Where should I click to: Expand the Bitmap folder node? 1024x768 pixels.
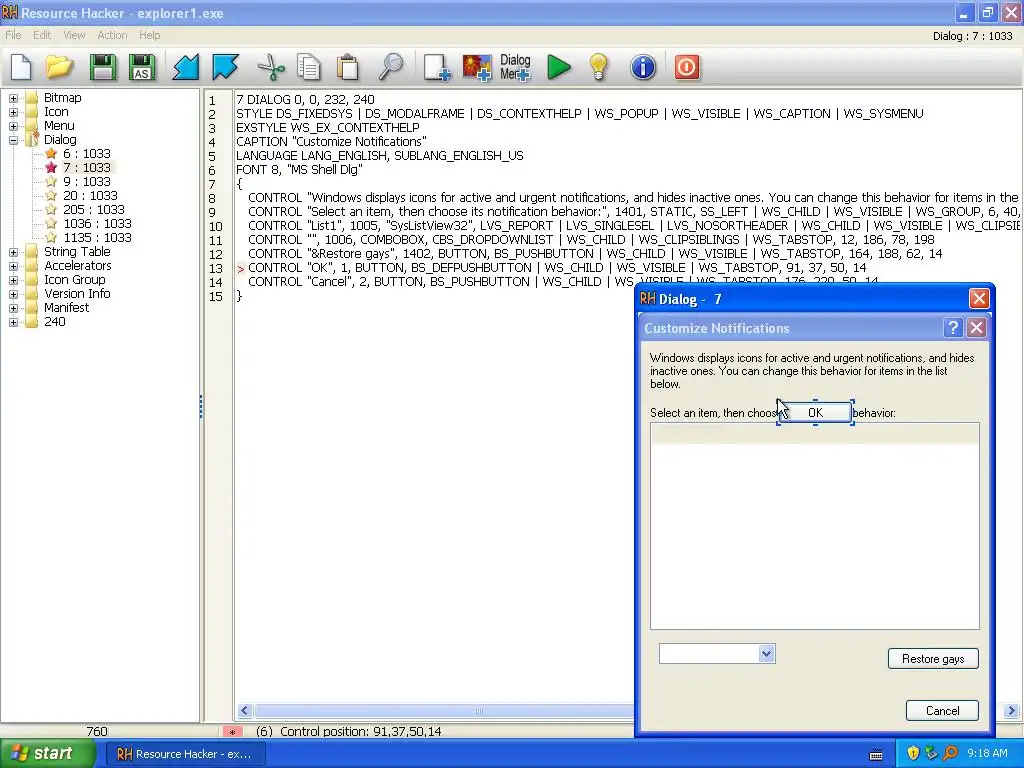(13, 98)
